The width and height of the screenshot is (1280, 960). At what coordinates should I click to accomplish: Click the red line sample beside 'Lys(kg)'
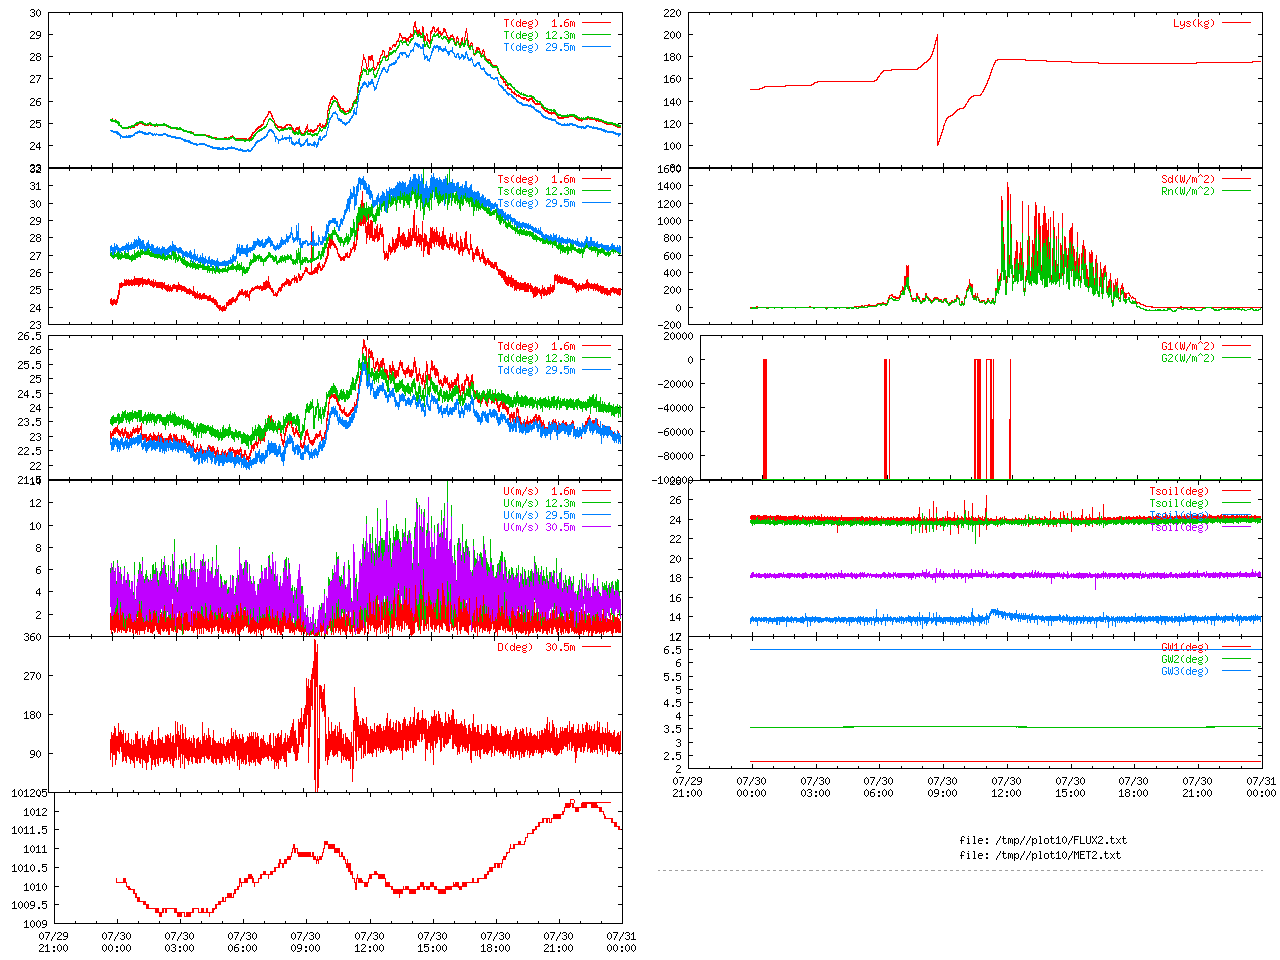tap(1236, 23)
